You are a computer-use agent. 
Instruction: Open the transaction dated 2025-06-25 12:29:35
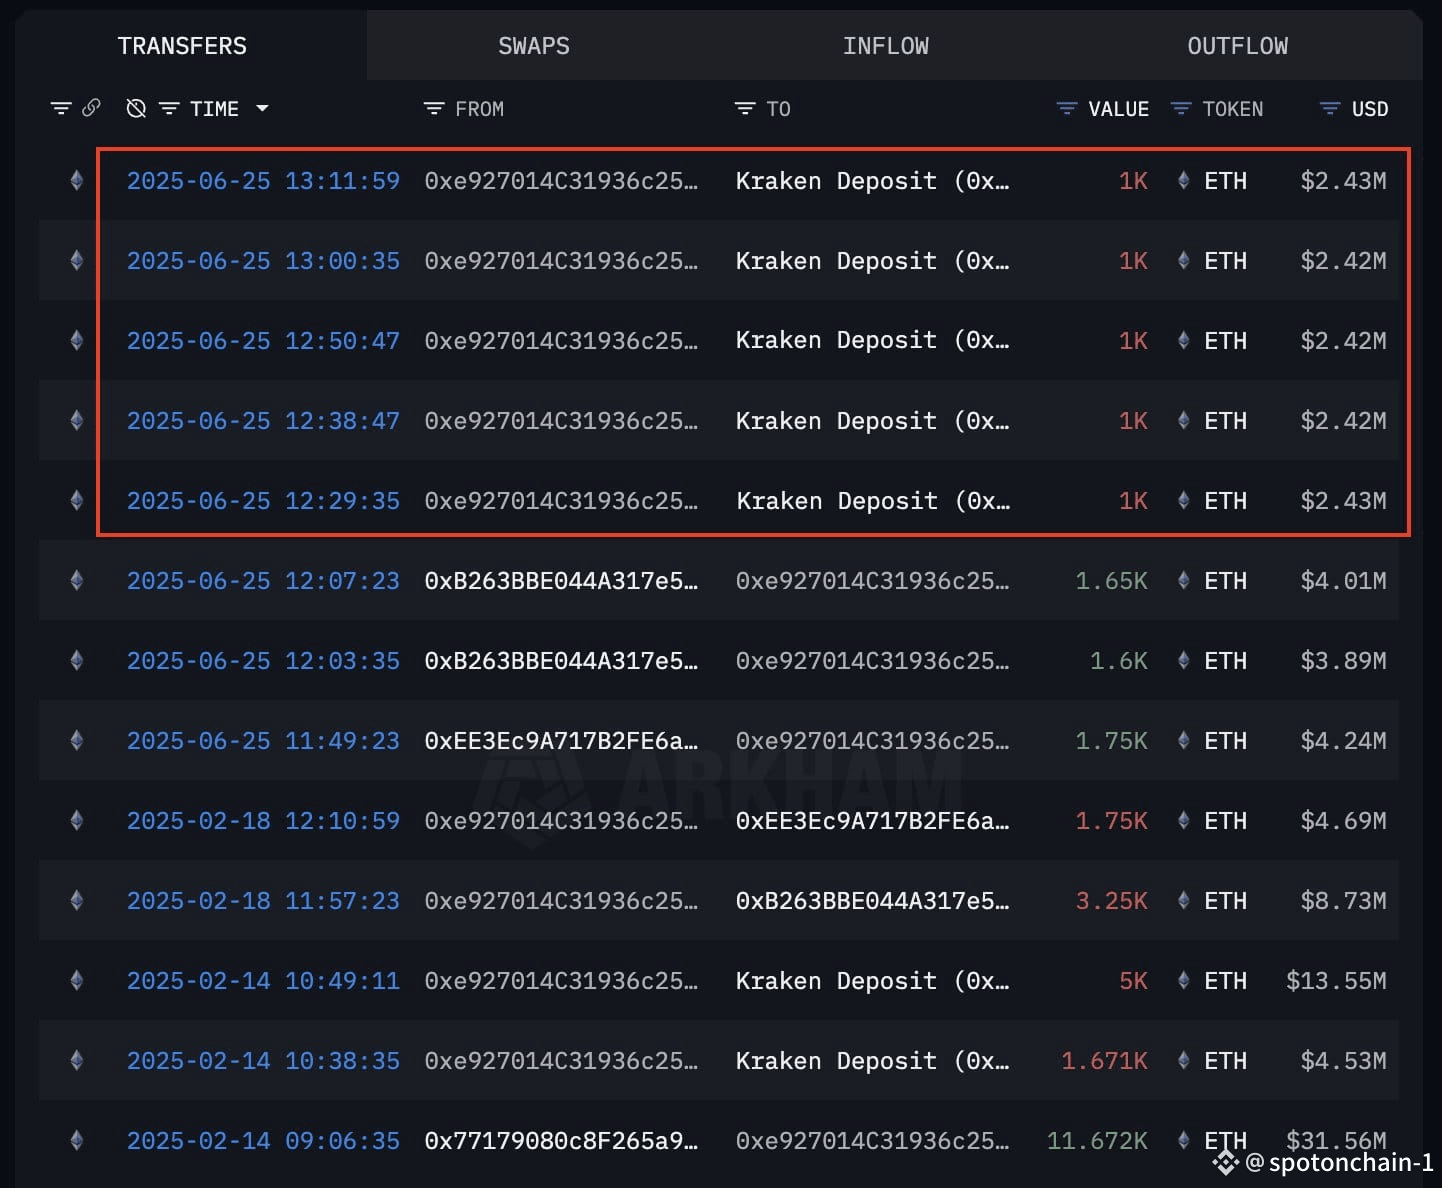[263, 501]
